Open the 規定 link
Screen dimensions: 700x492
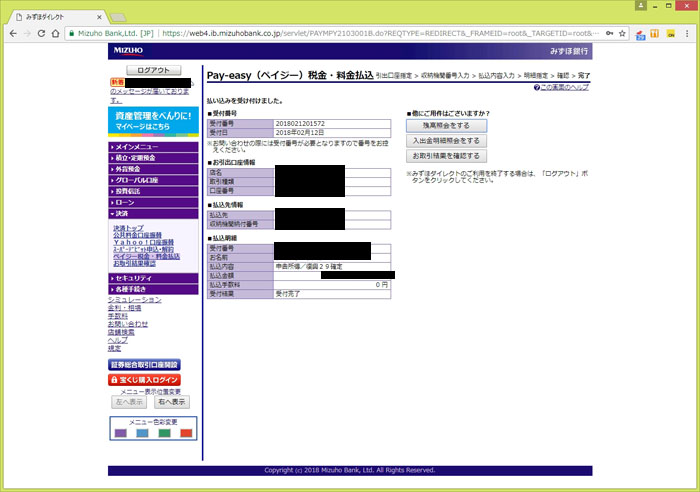[114, 348]
